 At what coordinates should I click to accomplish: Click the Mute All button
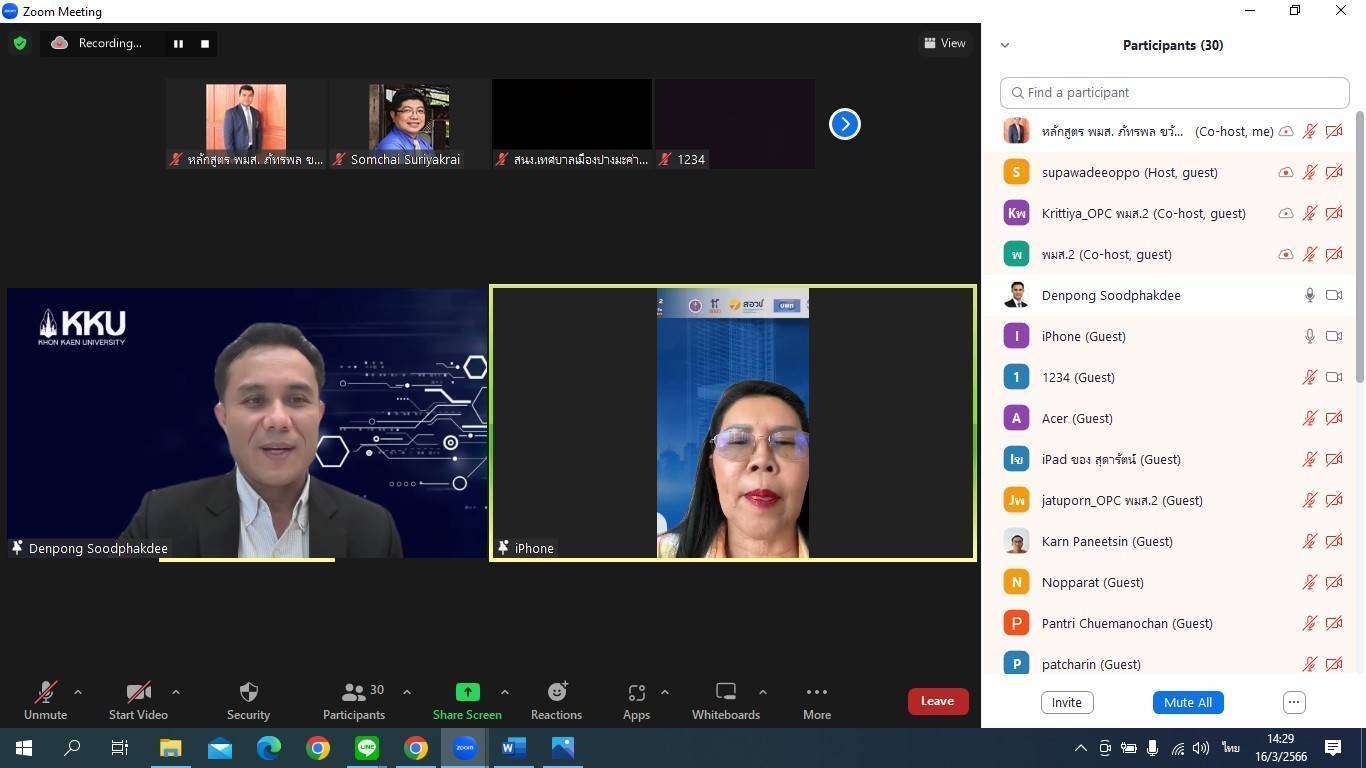click(x=1188, y=702)
